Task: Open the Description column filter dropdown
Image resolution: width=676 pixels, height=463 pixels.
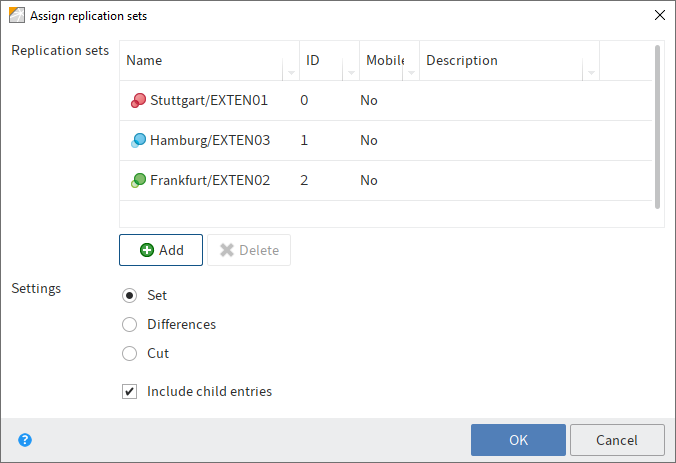Action: pos(591,72)
